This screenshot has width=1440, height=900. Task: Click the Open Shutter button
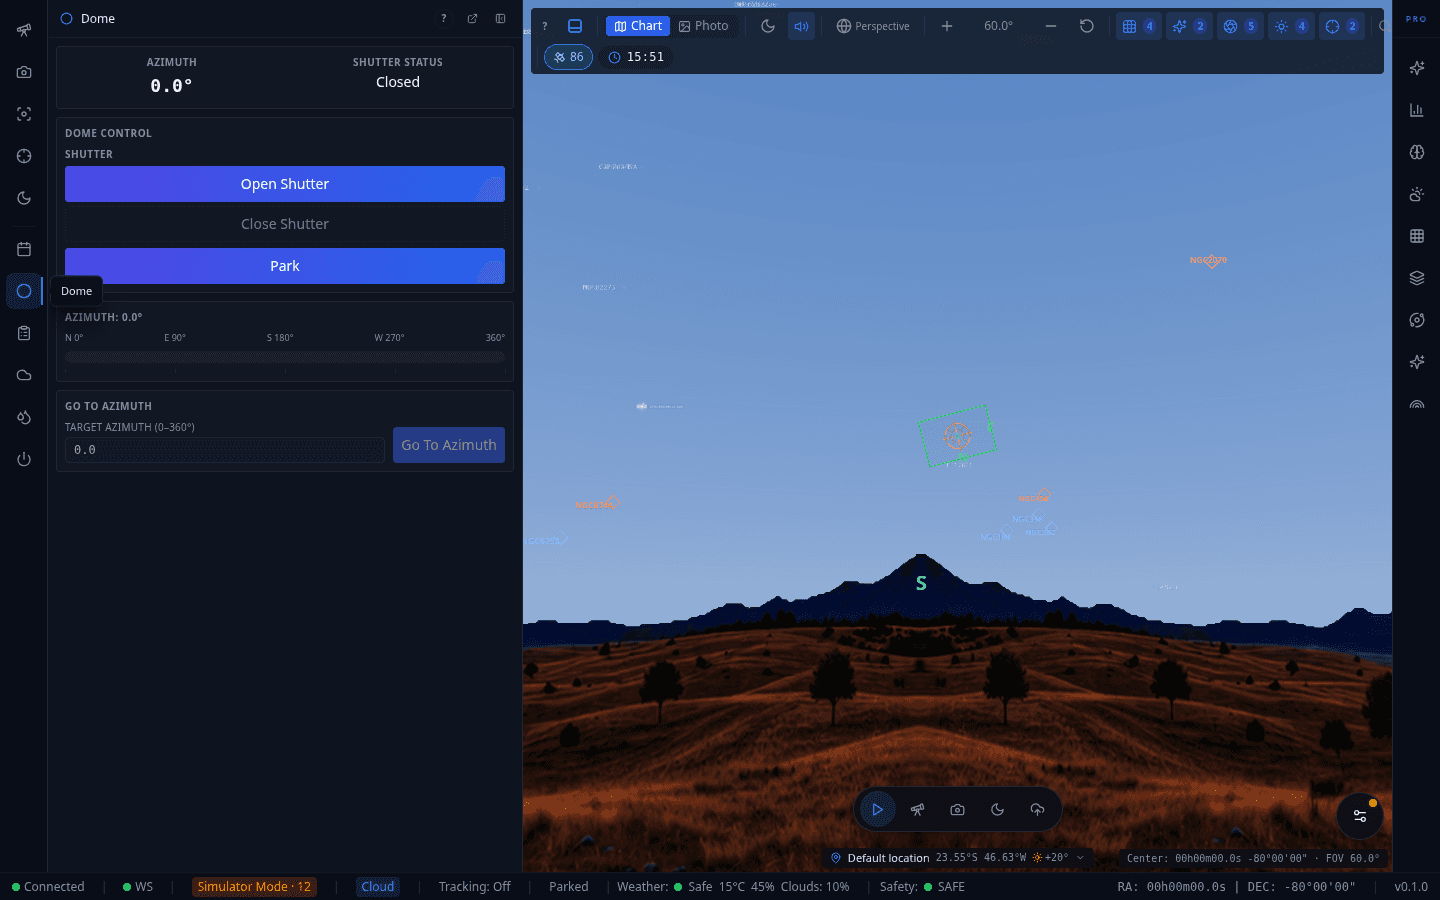click(x=285, y=184)
